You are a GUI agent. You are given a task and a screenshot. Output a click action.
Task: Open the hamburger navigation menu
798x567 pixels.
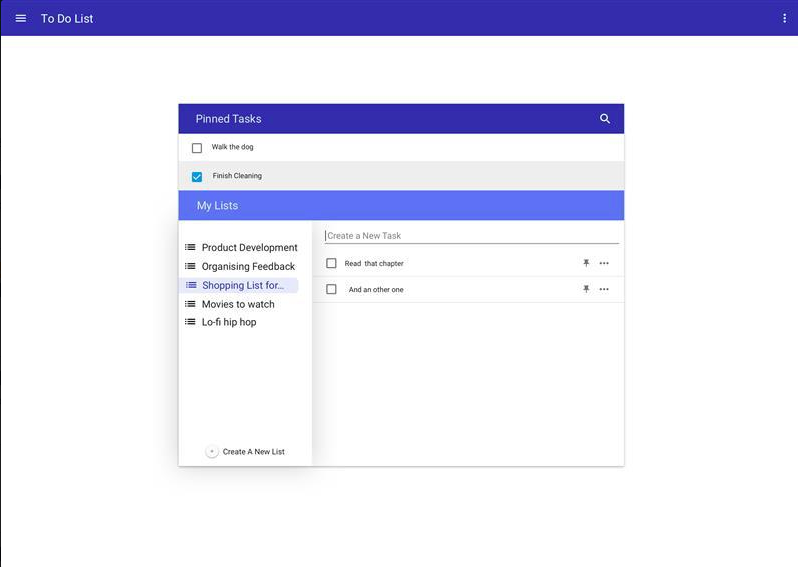pos(21,18)
